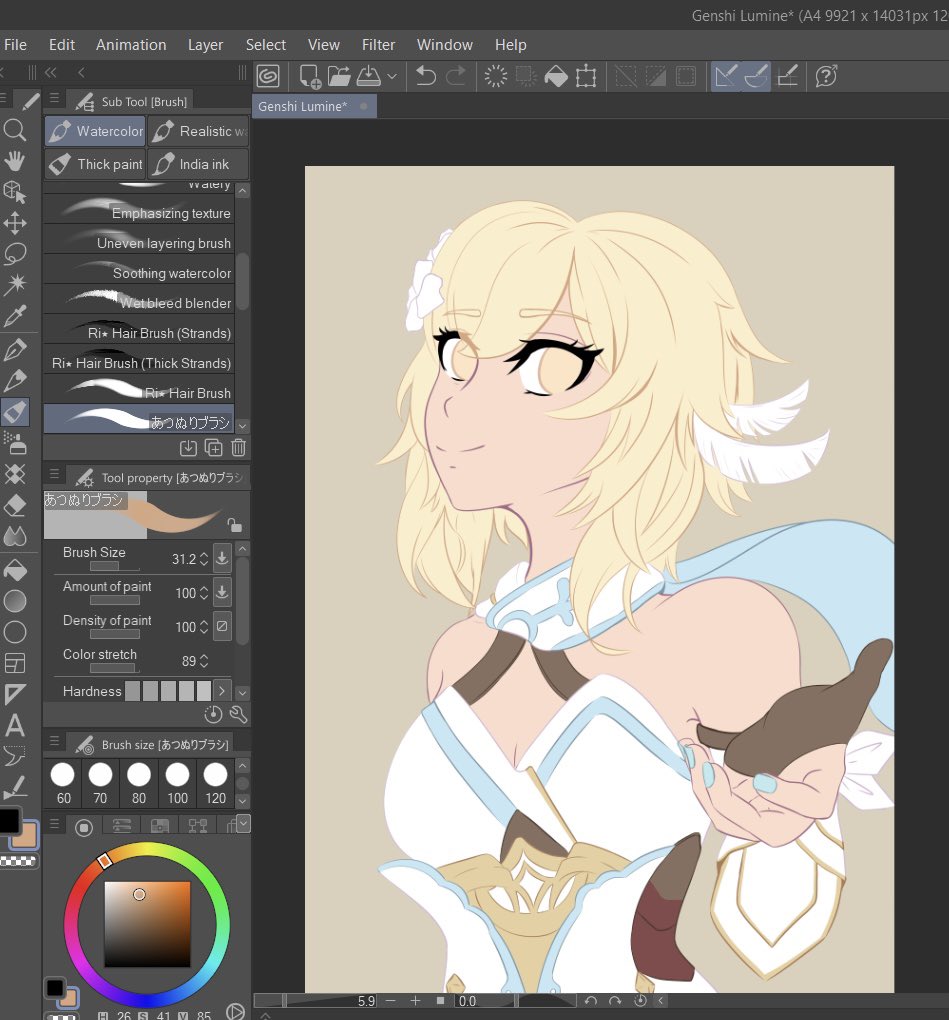Open Save dropdown arrow in toolbar

[392, 76]
